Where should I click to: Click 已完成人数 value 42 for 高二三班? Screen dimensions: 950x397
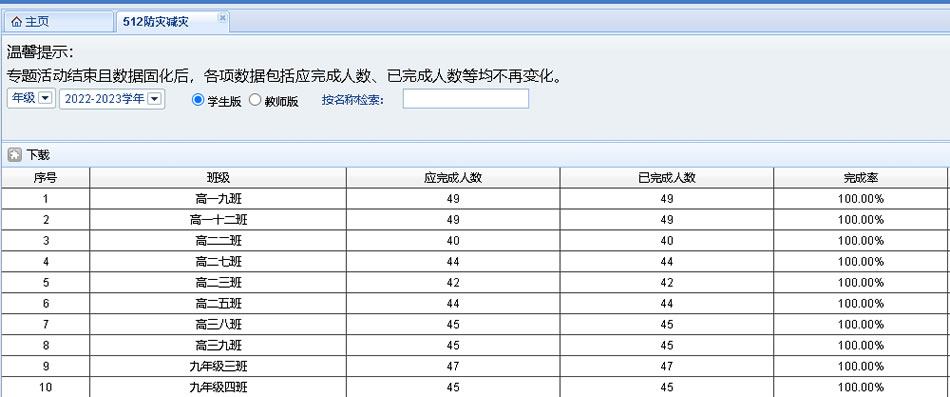[x=667, y=282]
